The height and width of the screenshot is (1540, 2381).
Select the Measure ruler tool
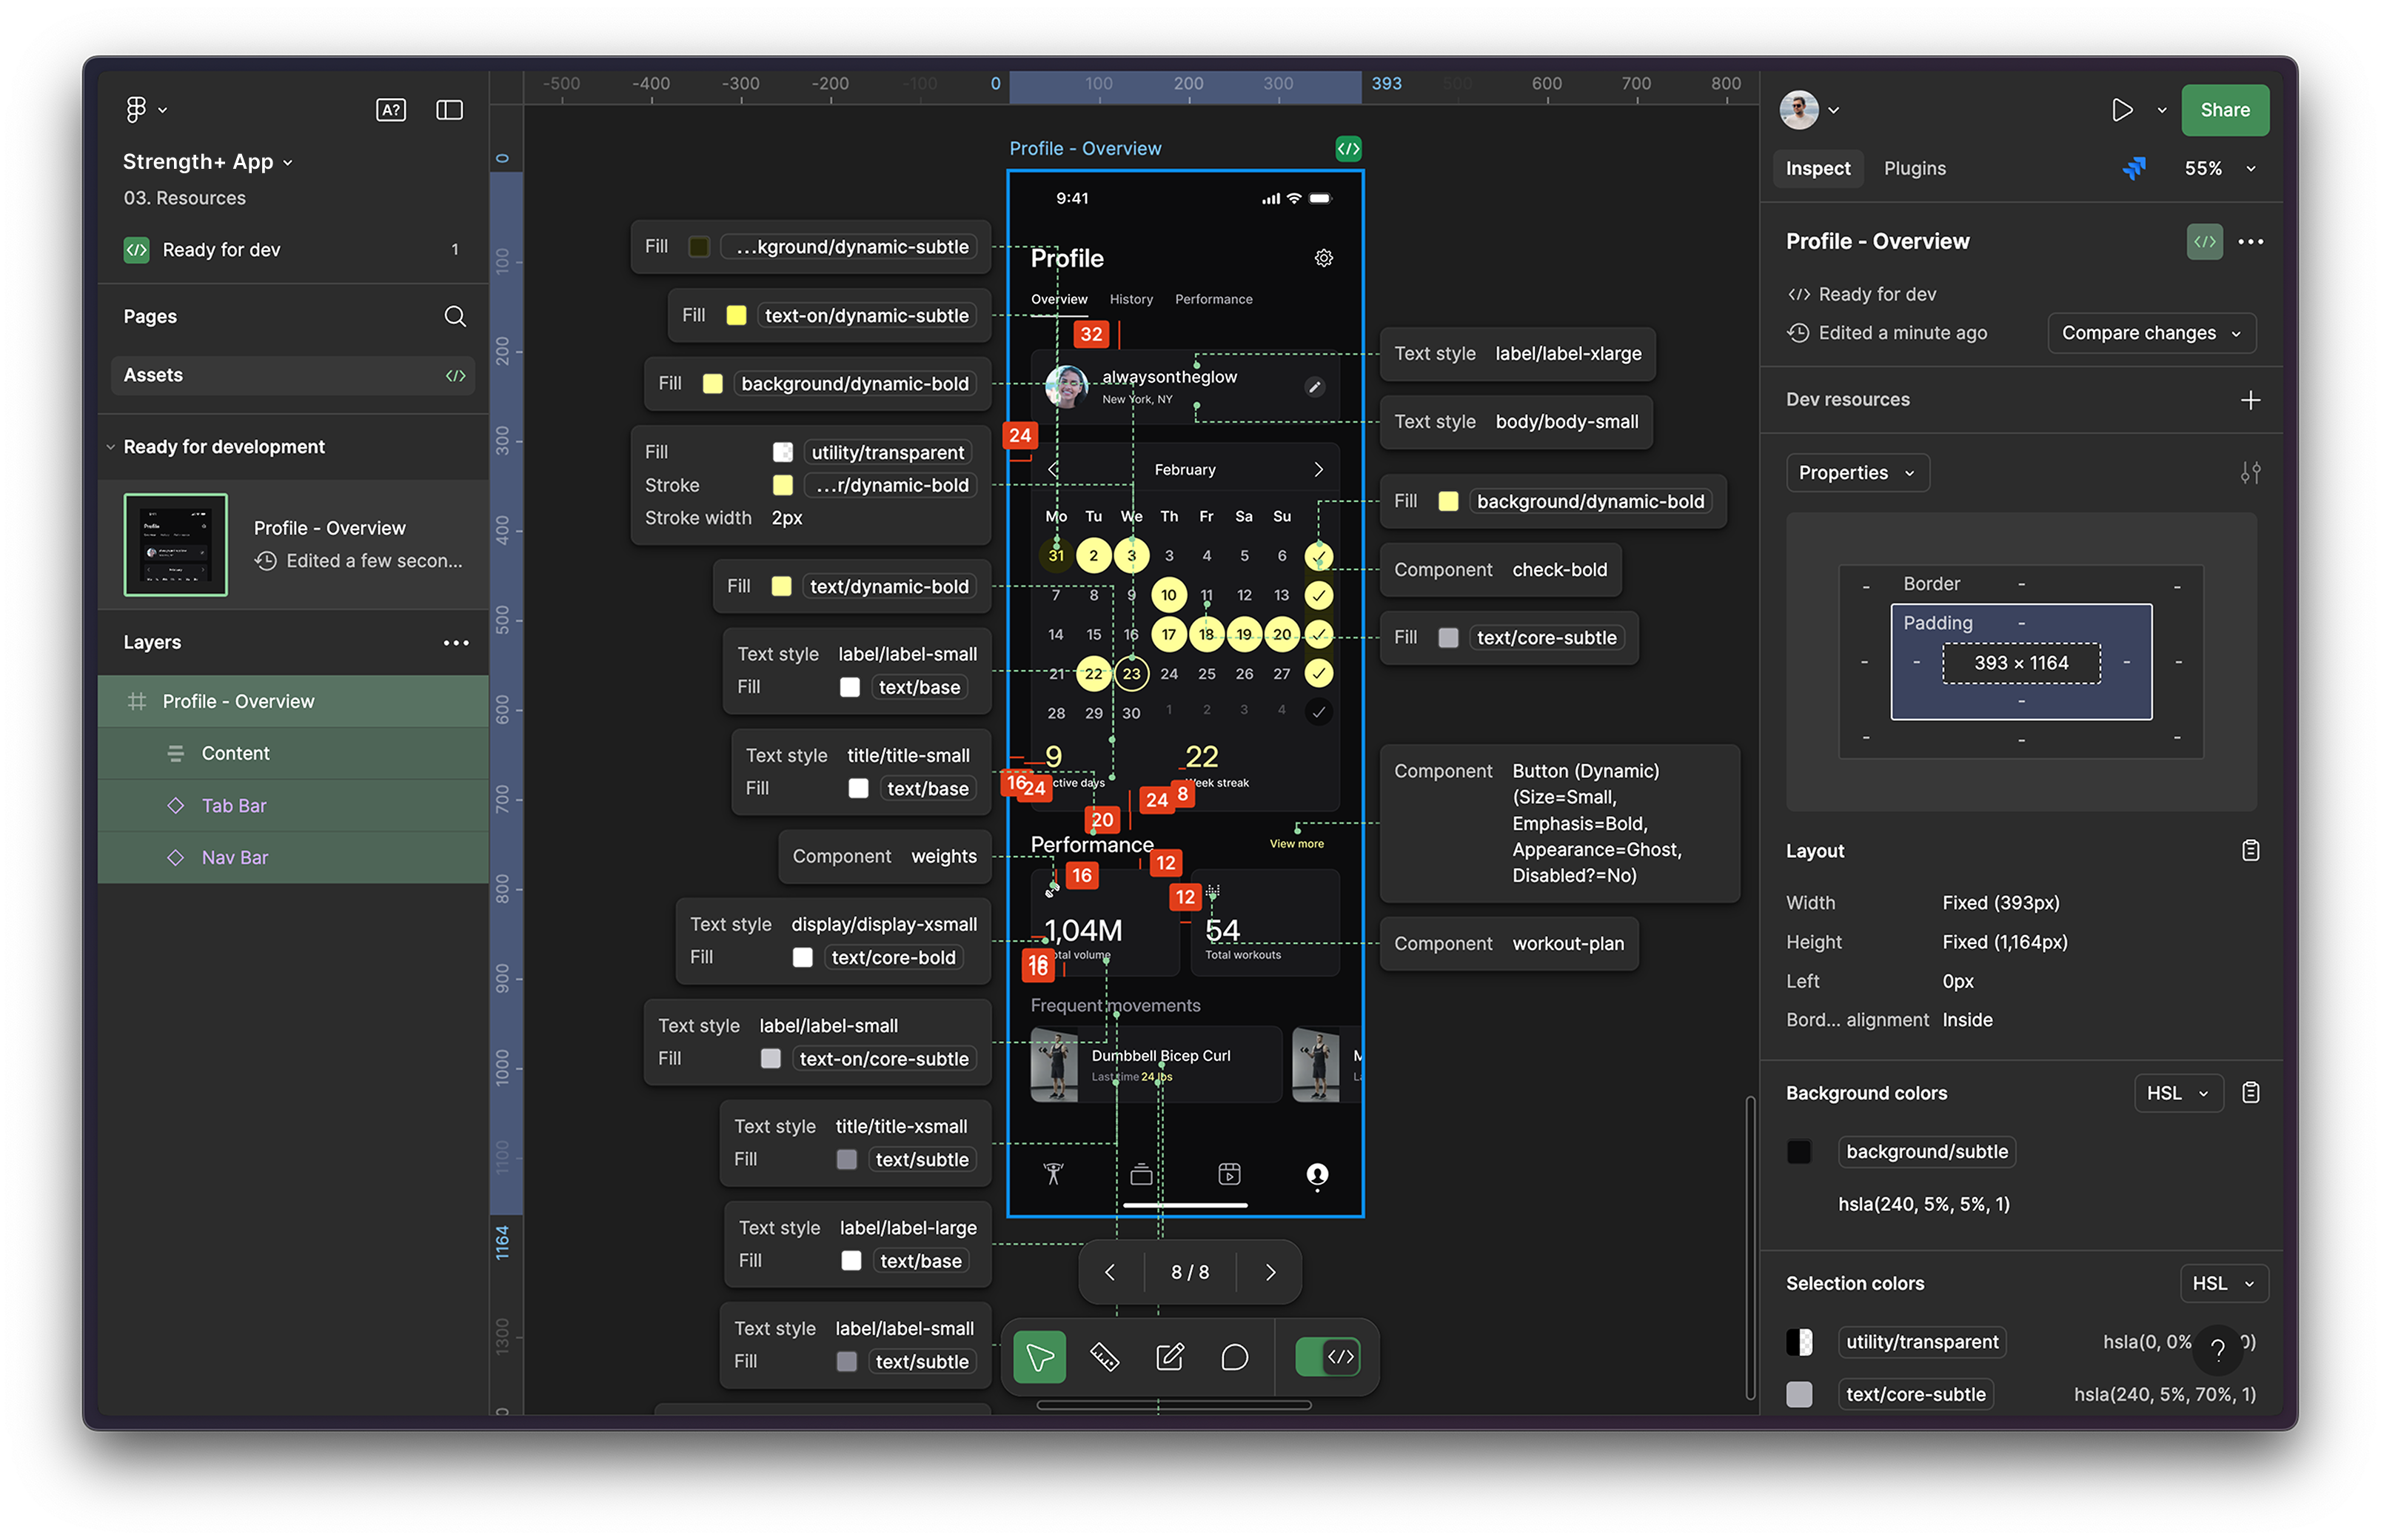pos(1104,1356)
